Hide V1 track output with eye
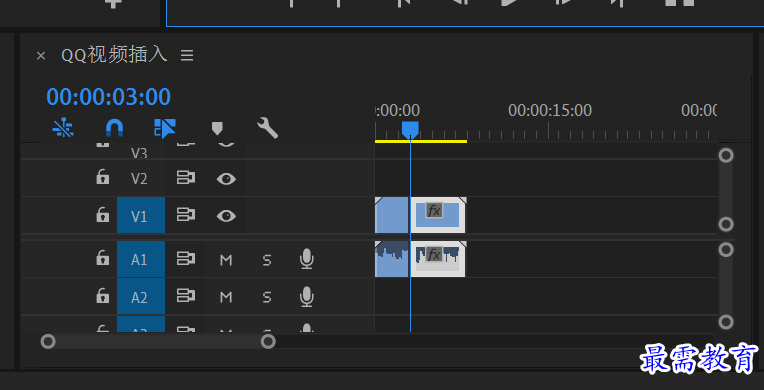The width and height of the screenshot is (764, 390). tap(226, 215)
